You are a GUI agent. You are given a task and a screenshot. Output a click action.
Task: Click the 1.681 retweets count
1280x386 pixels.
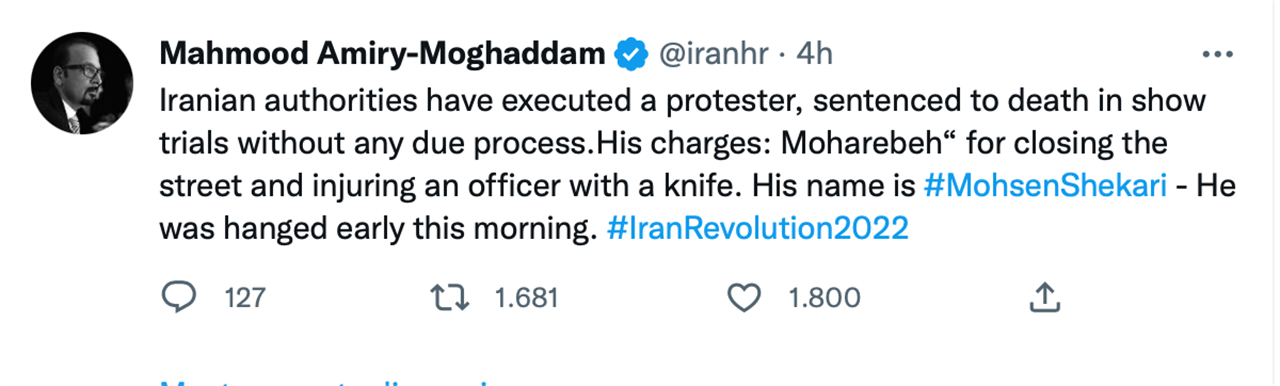click(526, 298)
